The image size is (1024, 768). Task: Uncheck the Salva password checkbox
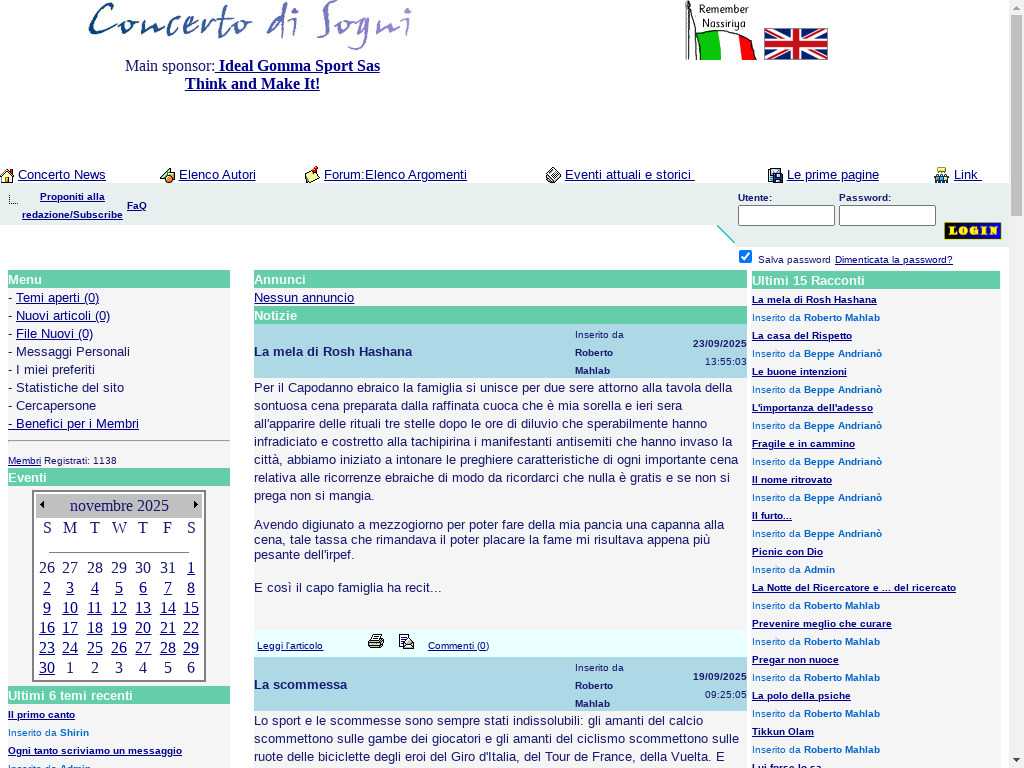(x=745, y=257)
